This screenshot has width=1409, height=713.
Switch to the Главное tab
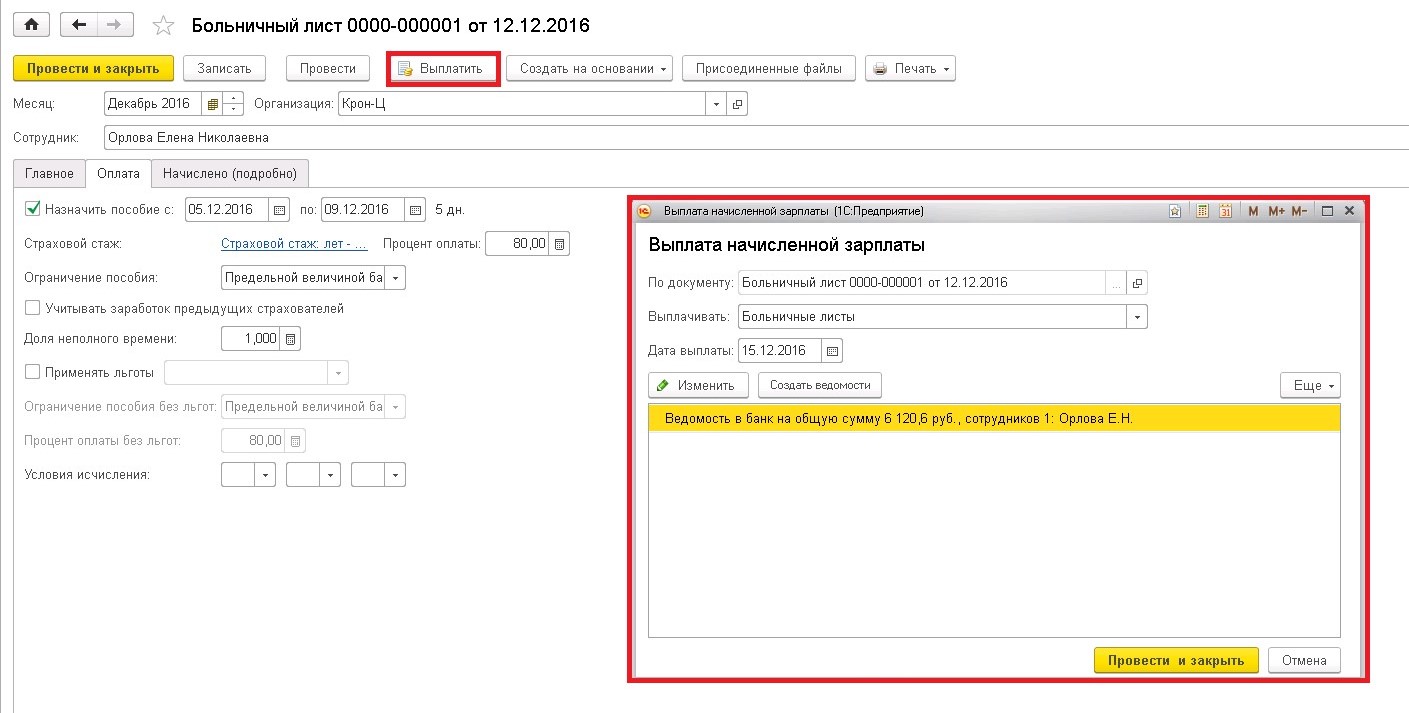(49, 173)
